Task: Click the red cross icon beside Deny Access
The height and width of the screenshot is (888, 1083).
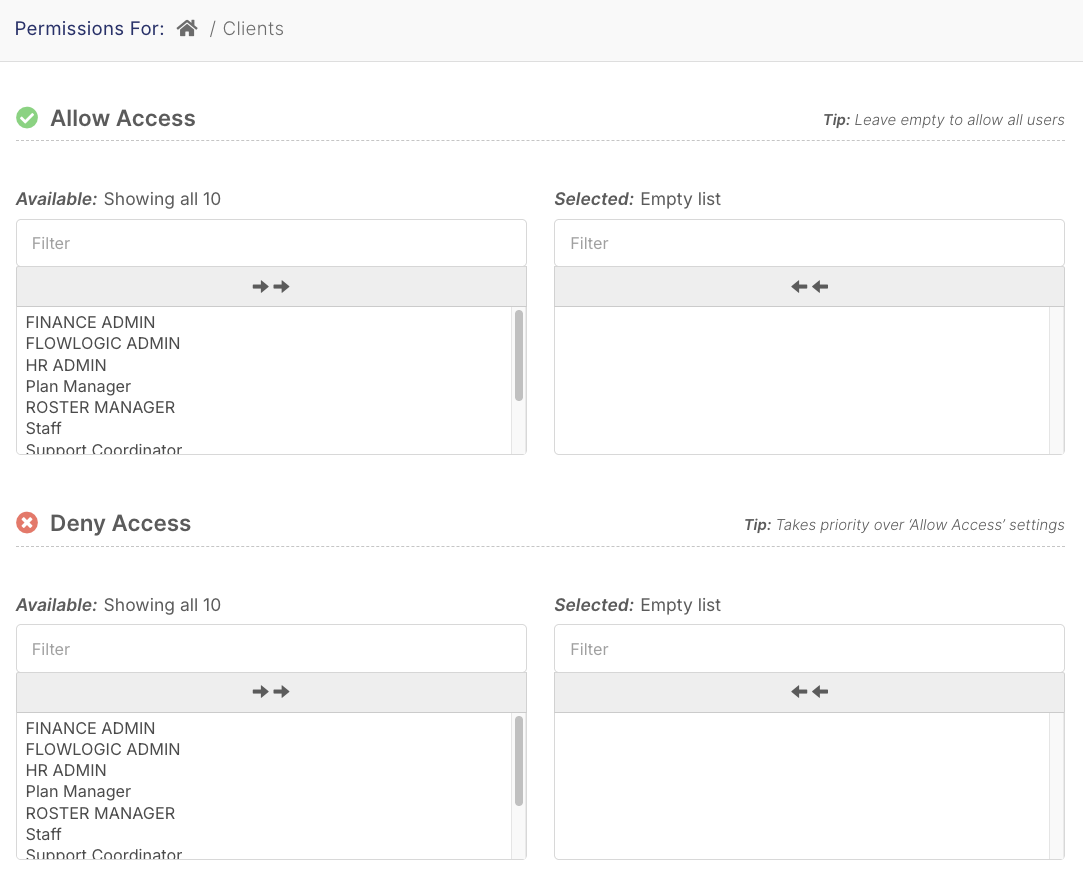Action: (x=27, y=523)
